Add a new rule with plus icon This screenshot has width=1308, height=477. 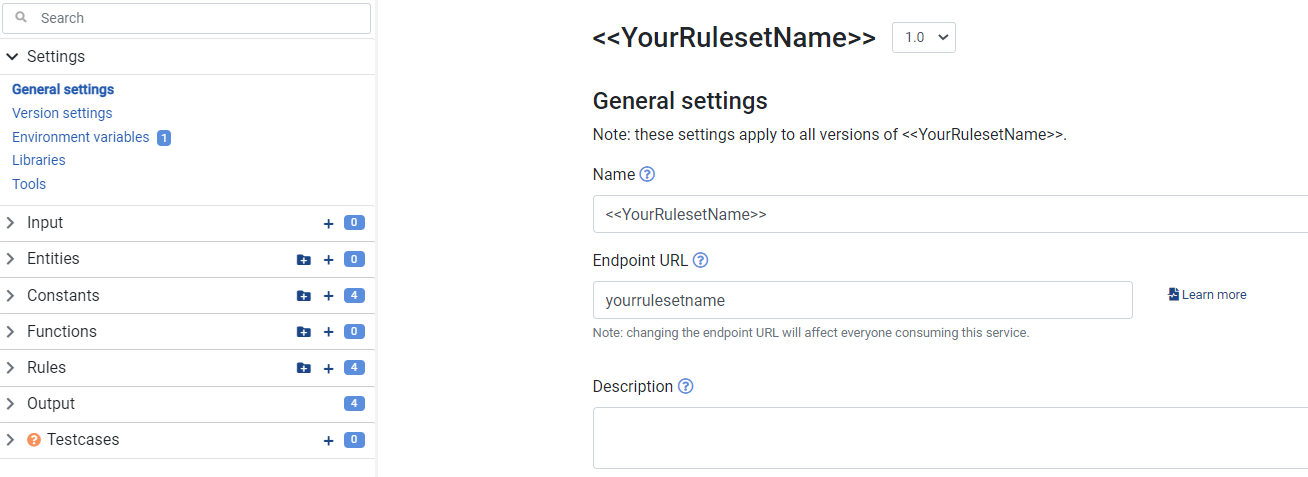328,368
